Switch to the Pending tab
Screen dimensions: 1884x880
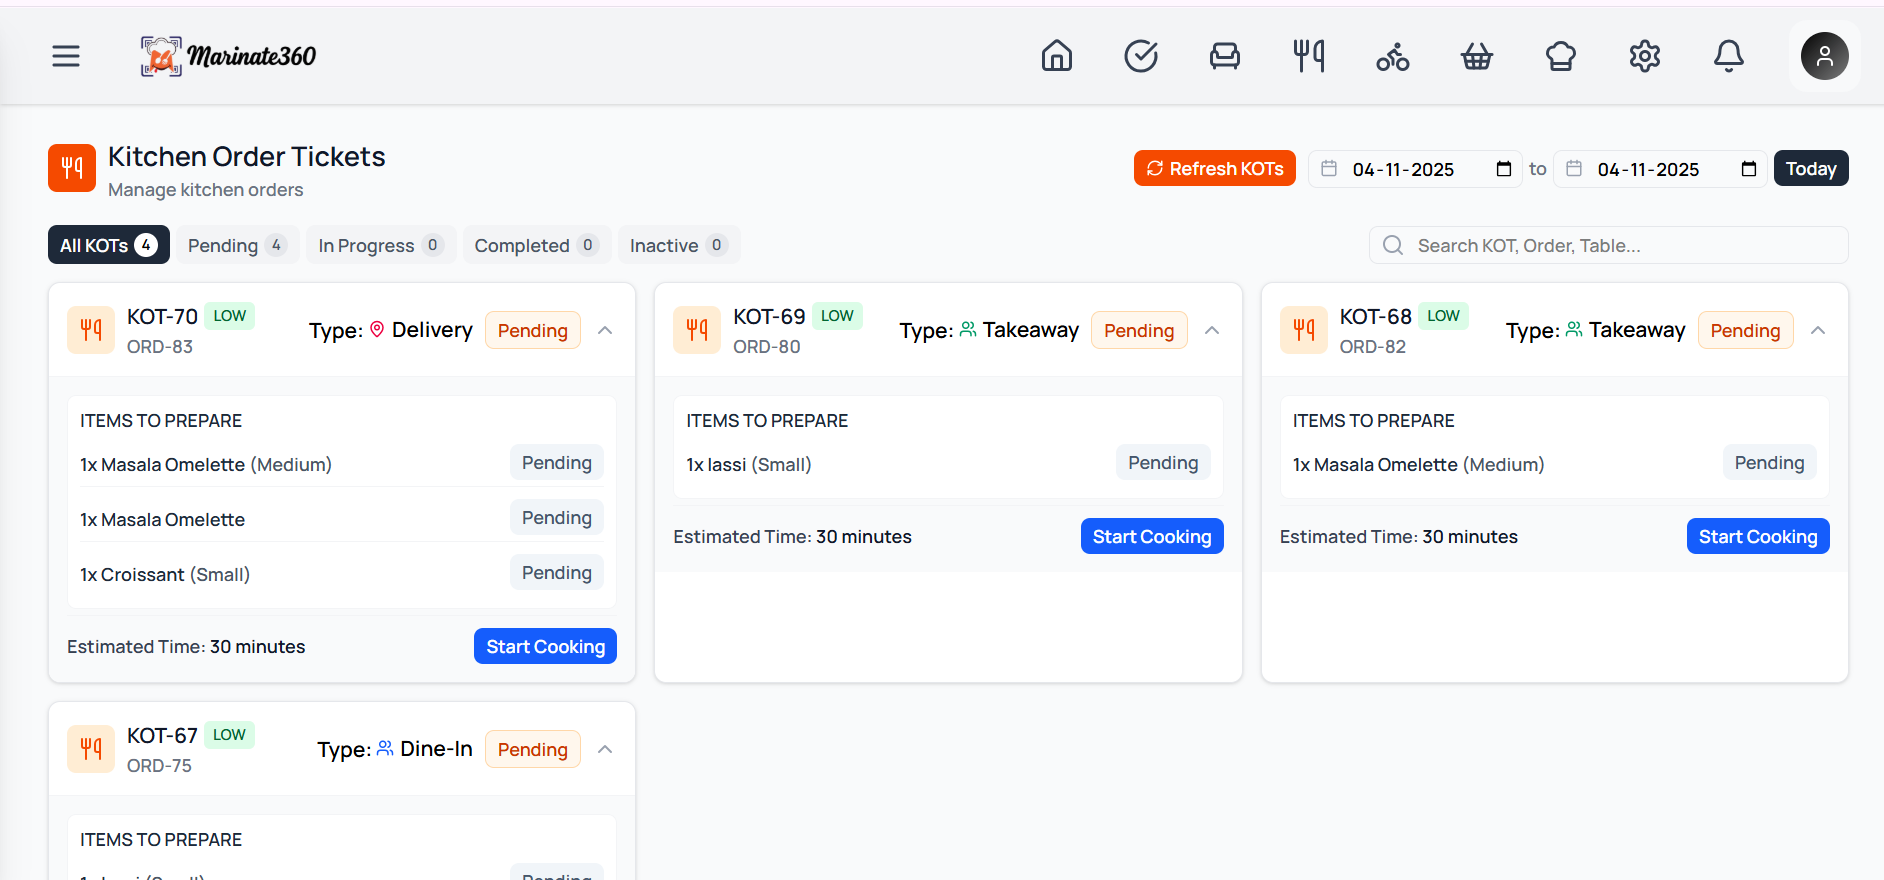pos(237,245)
